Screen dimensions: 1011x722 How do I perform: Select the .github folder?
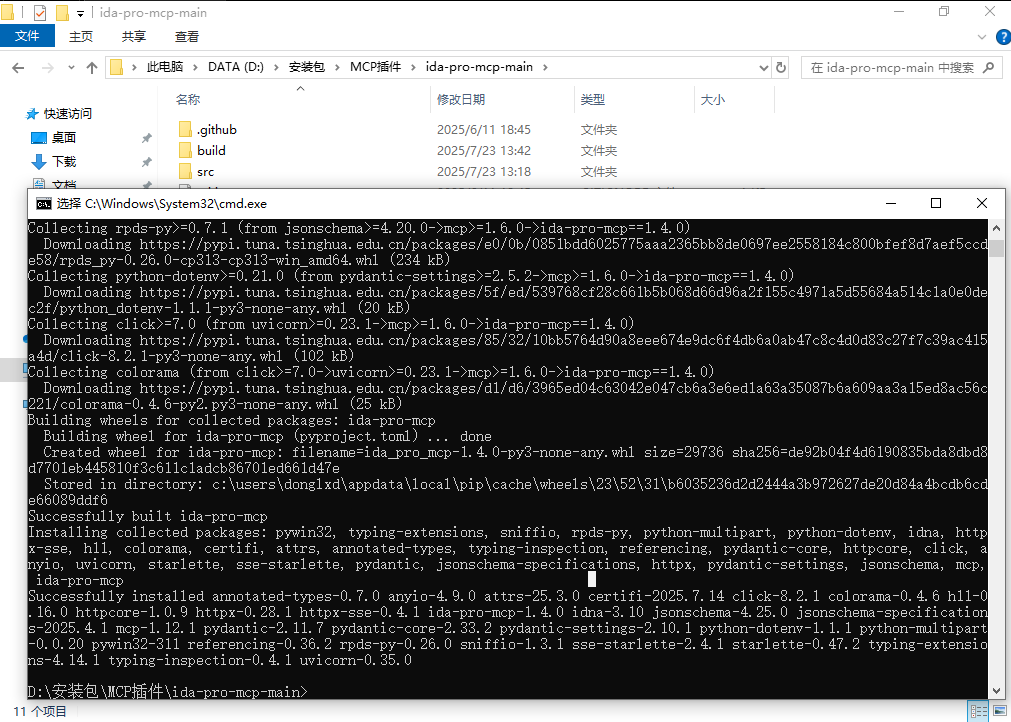point(216,130)
